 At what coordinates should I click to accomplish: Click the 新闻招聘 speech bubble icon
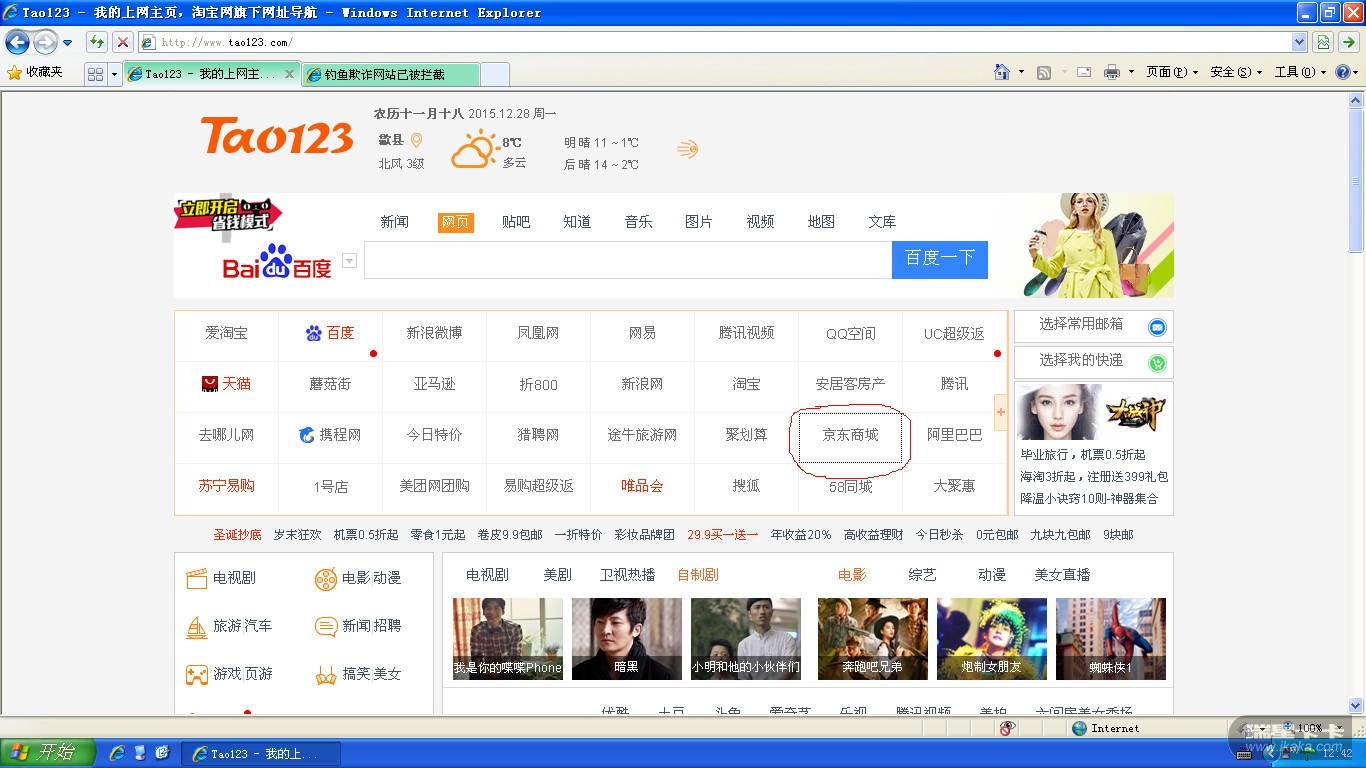click(325, 626)
